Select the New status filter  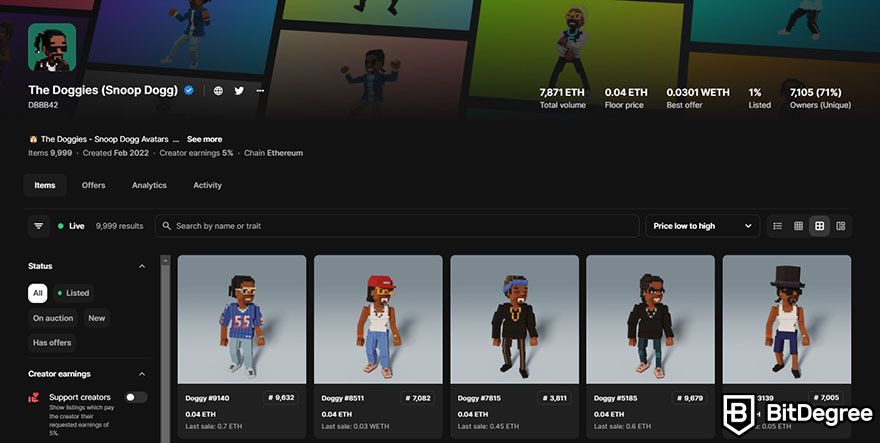97,318
